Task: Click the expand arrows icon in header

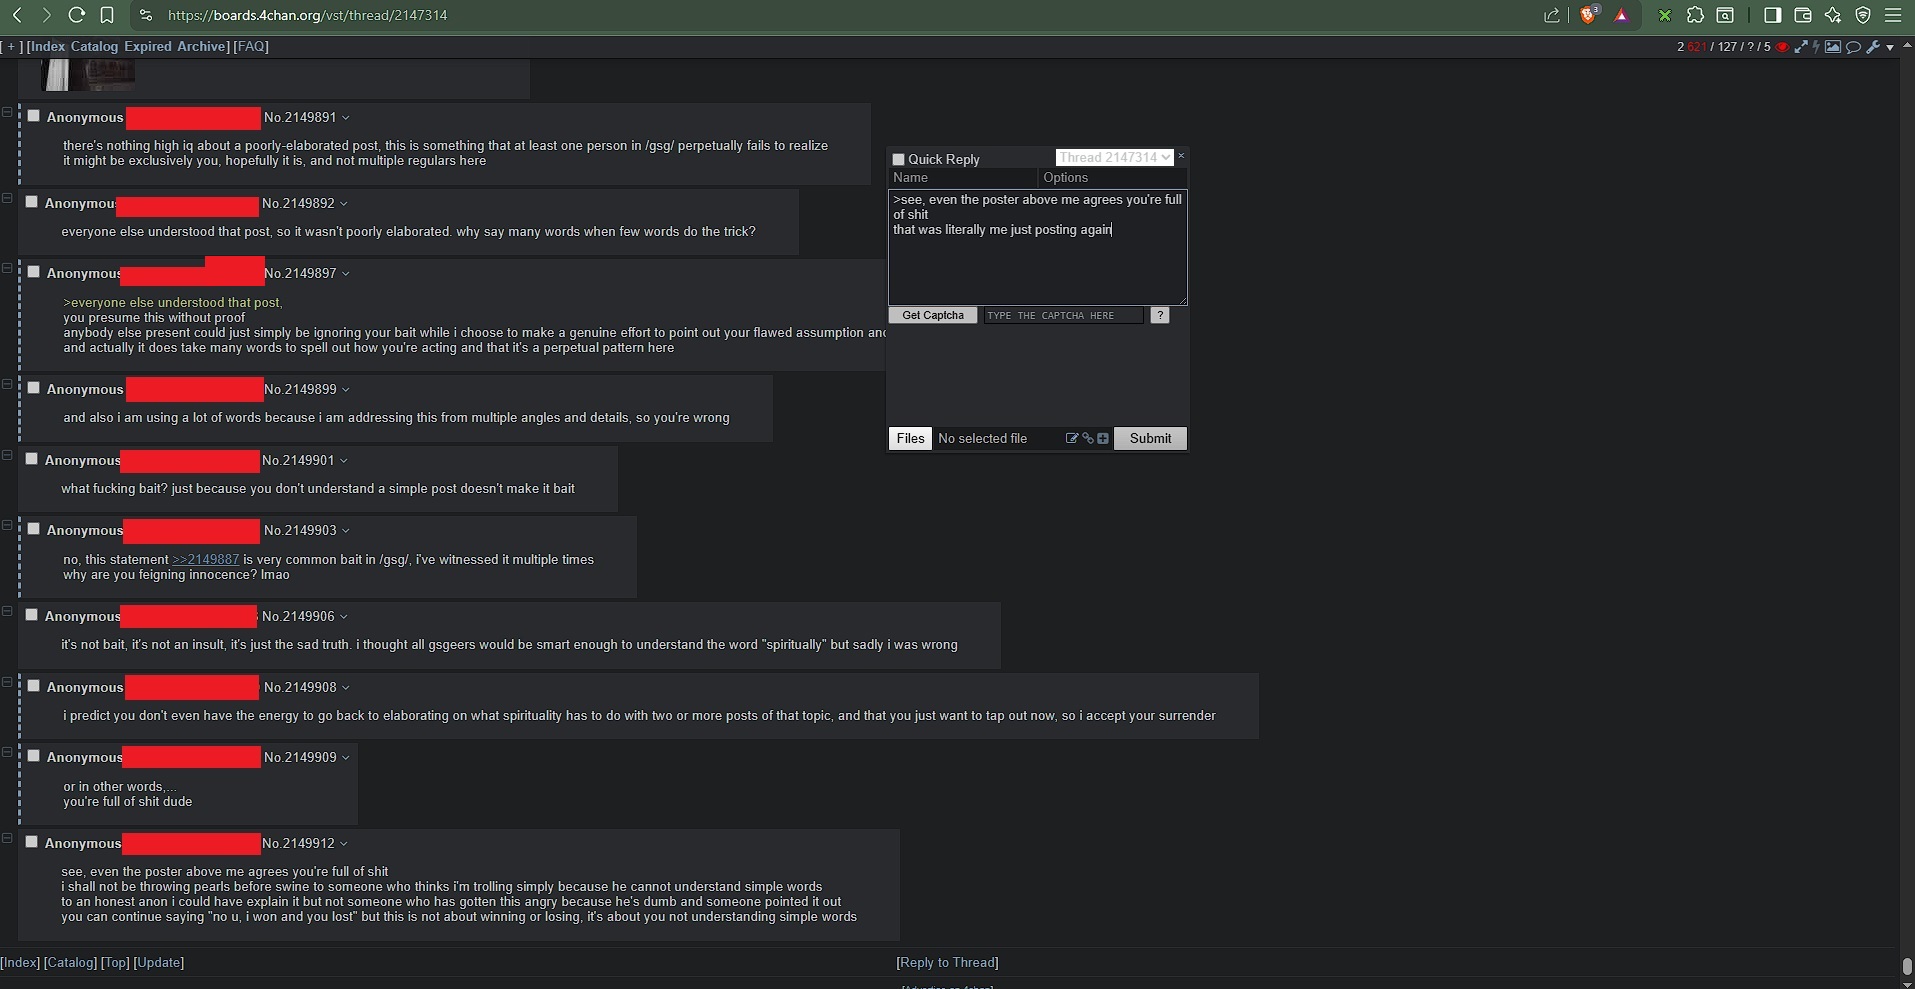Action: (1801, 47)
